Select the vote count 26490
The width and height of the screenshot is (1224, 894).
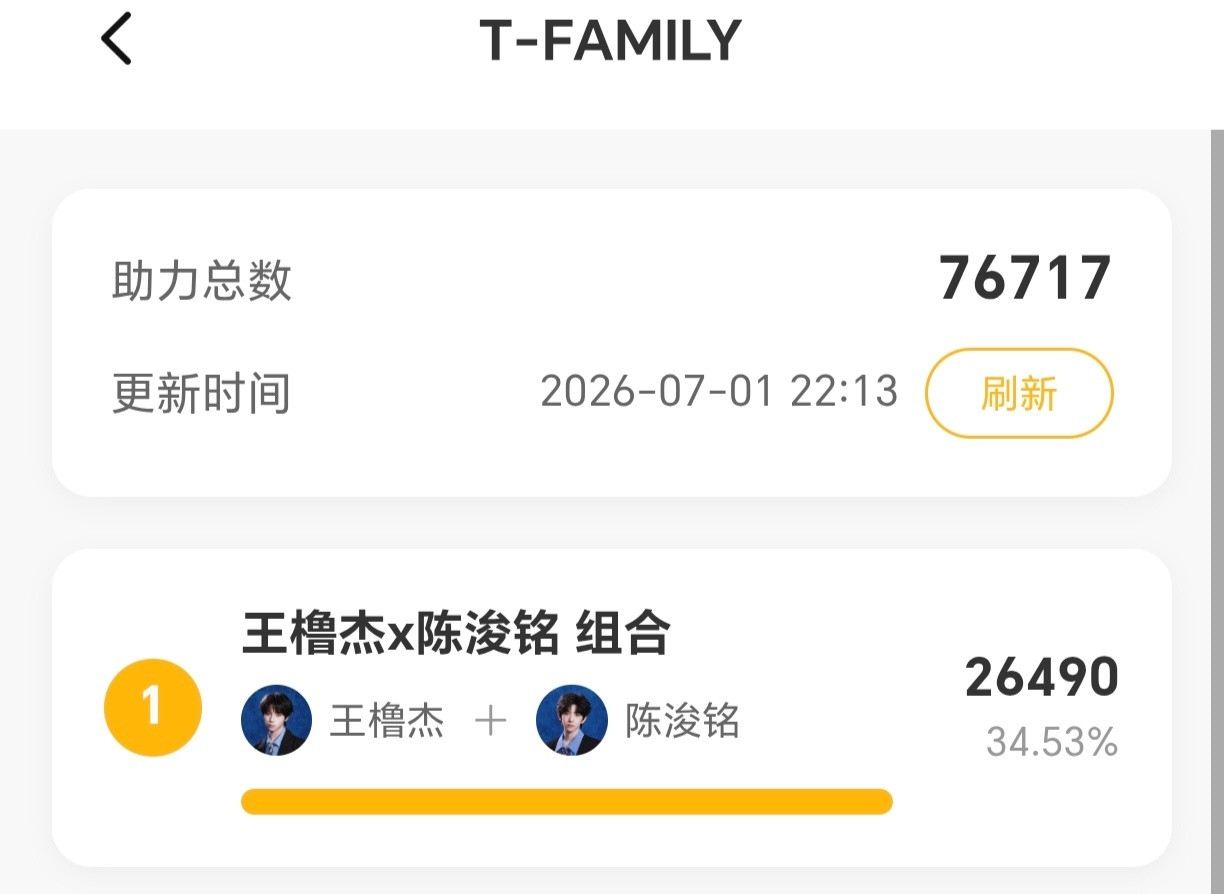coord(1041,678)
